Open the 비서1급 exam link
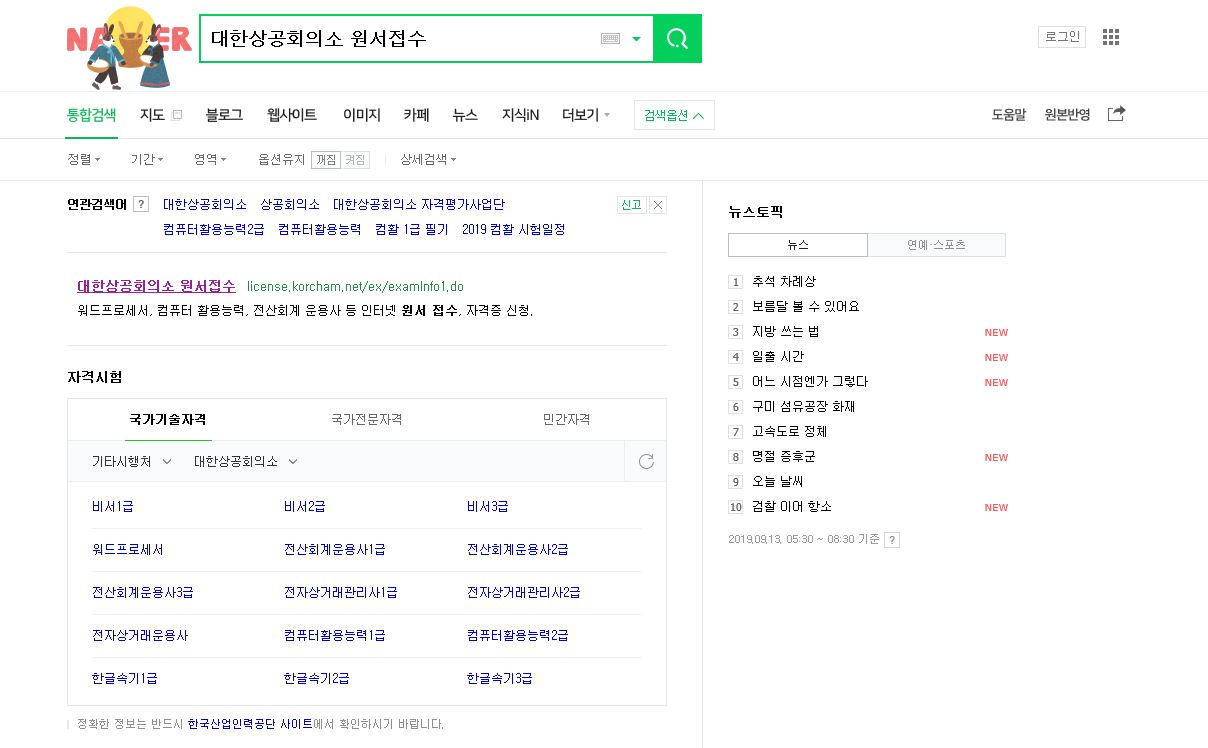 [x=113, y=506]
